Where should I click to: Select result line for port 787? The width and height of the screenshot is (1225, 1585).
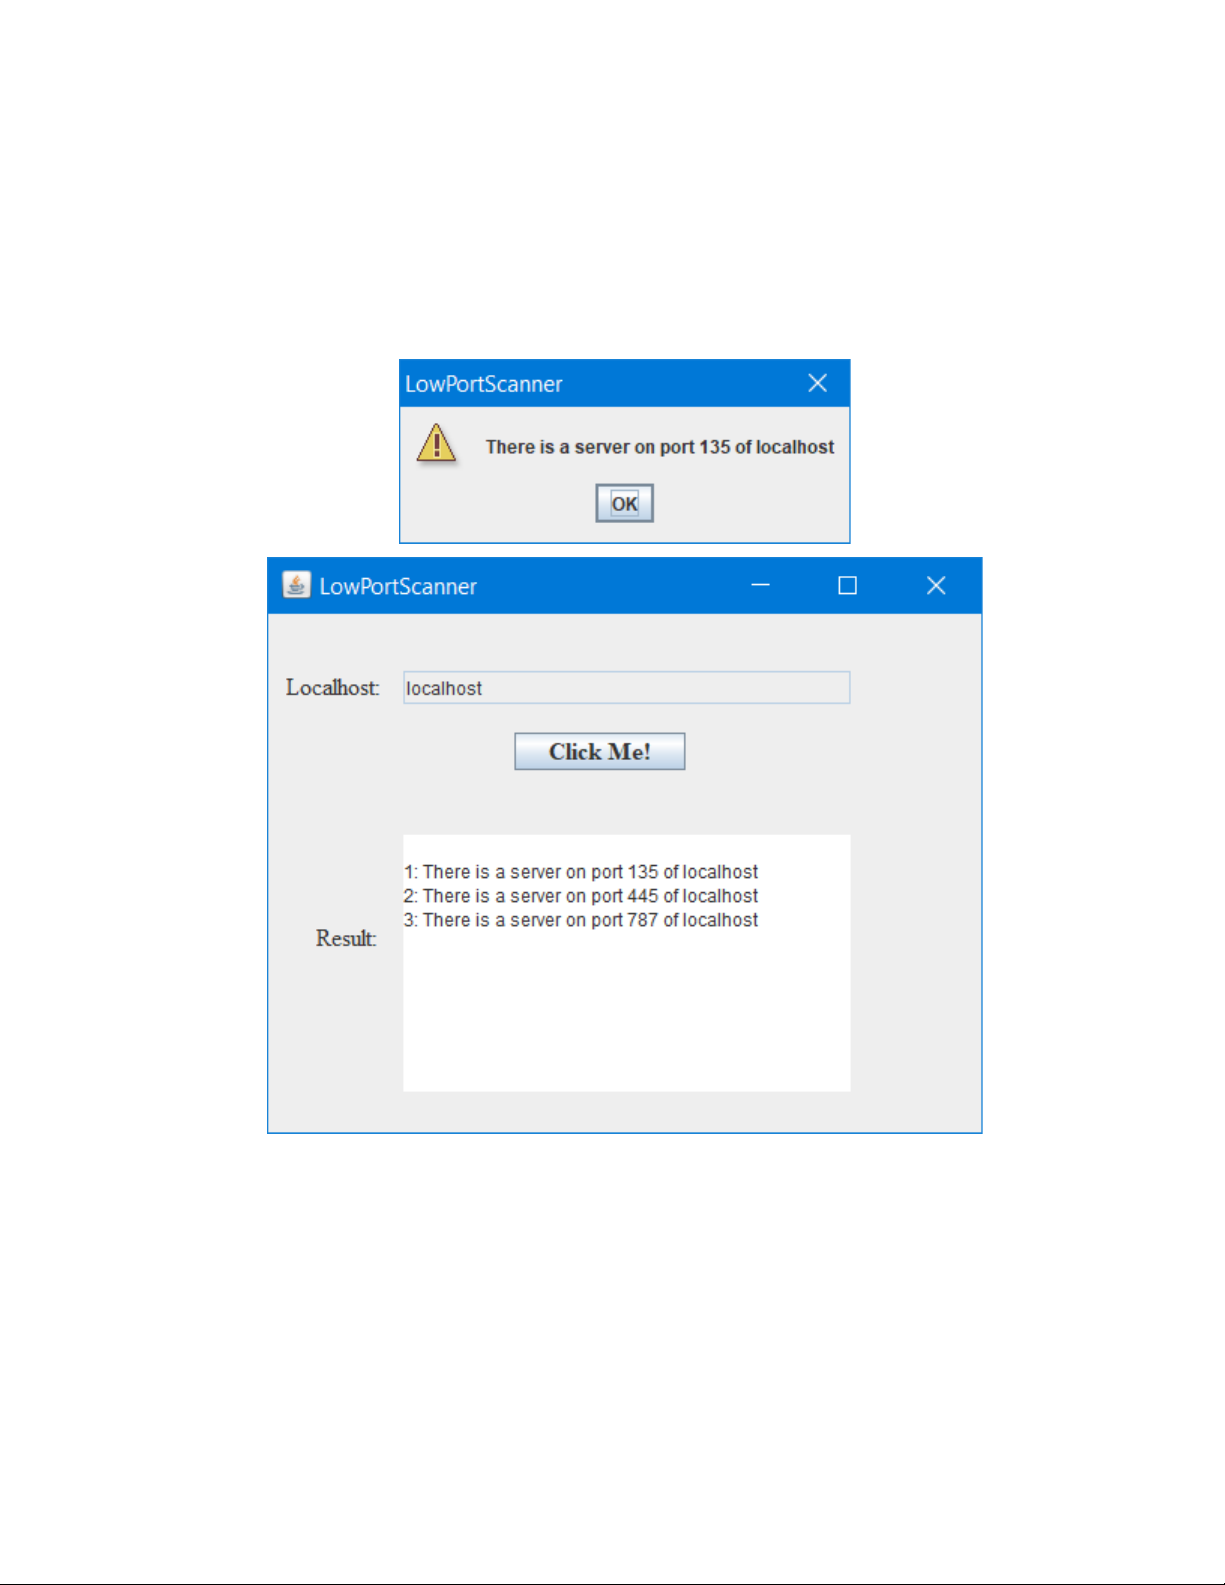tap(581, 920)
